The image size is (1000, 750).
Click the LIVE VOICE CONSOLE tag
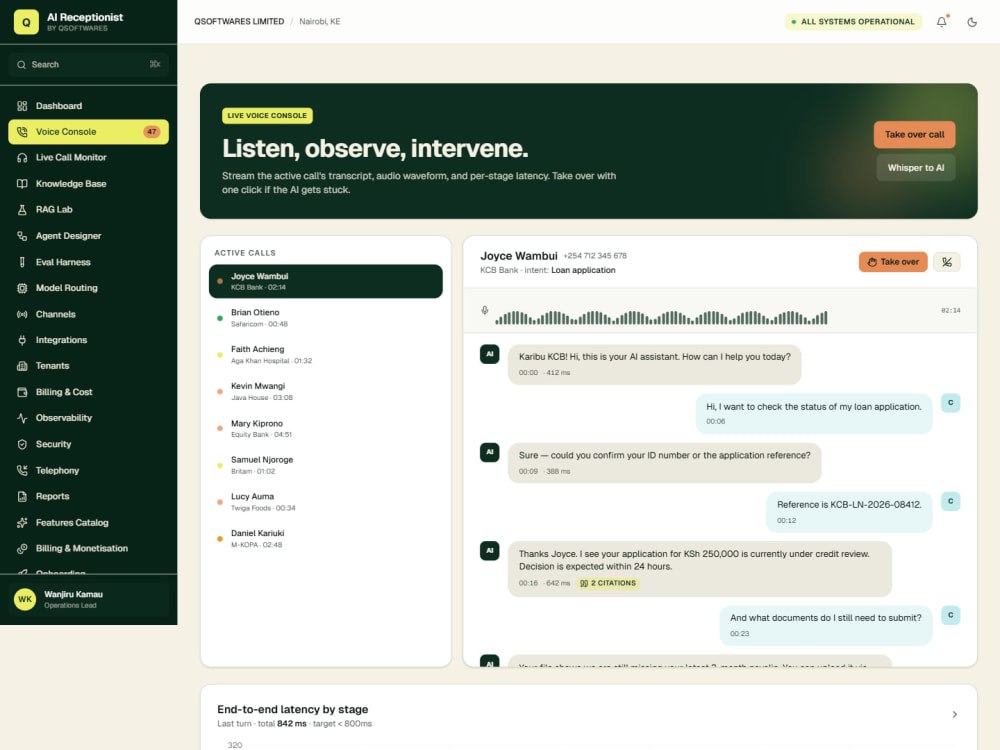click(267, 115)
